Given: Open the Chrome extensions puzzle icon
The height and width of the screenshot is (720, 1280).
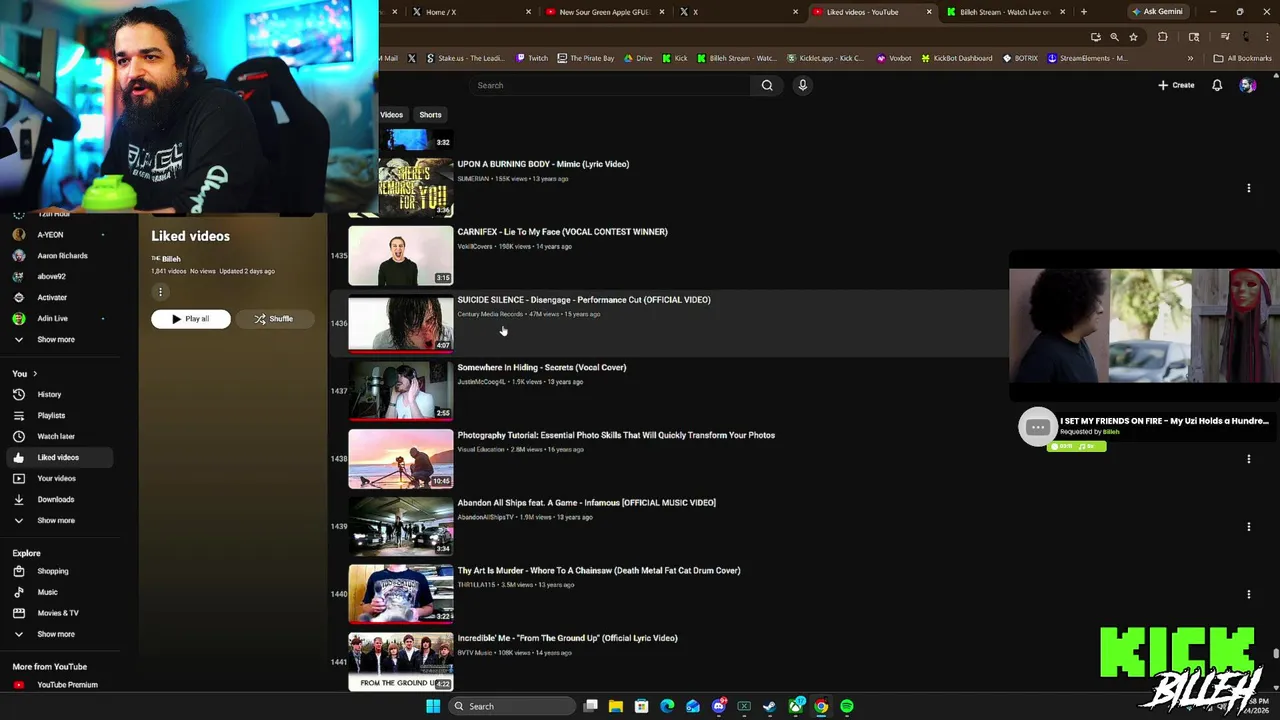Looking at the screenshot, I should pyautogui.click(x=1162, y=37).
